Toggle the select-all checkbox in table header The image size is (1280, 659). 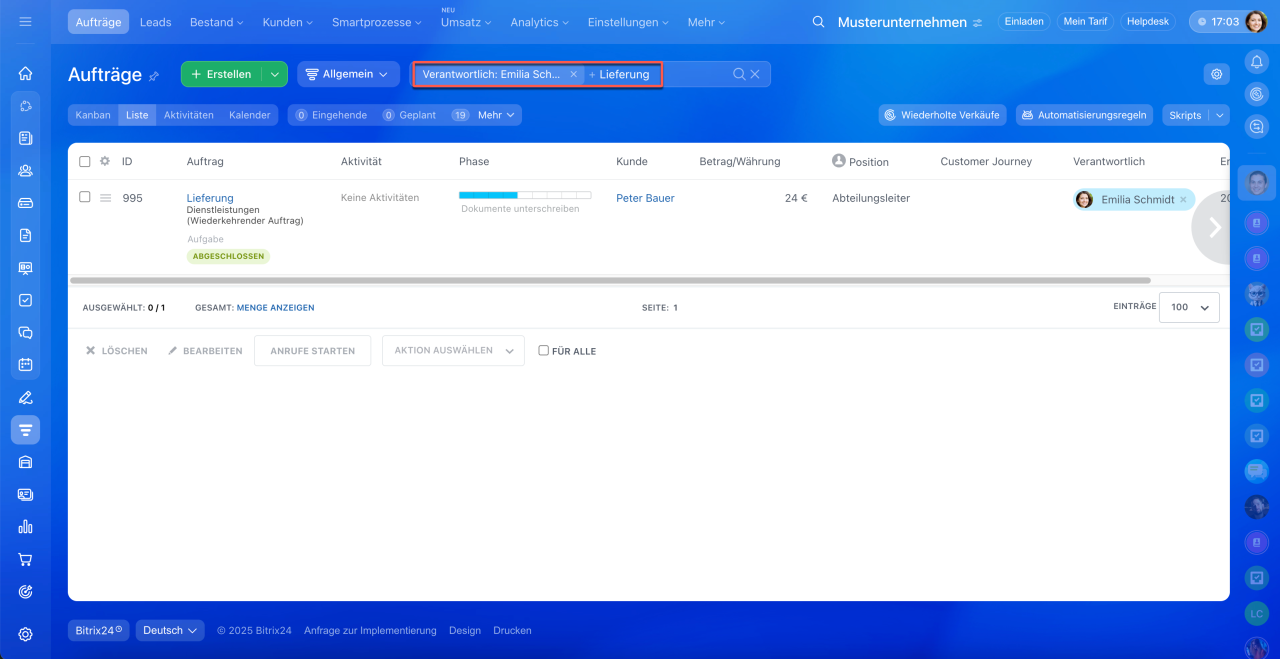tap(85, 161)
